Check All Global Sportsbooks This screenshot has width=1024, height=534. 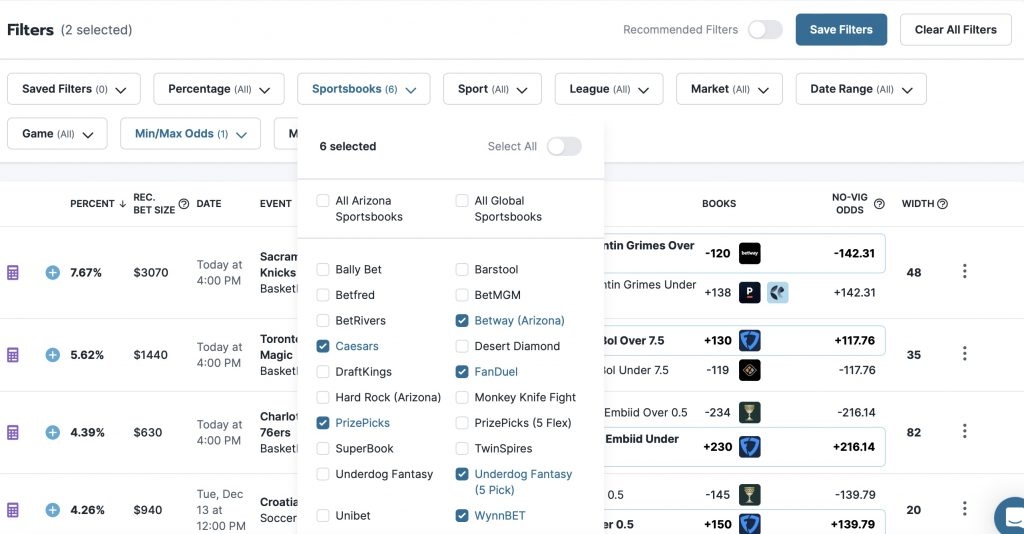[462, 200]
